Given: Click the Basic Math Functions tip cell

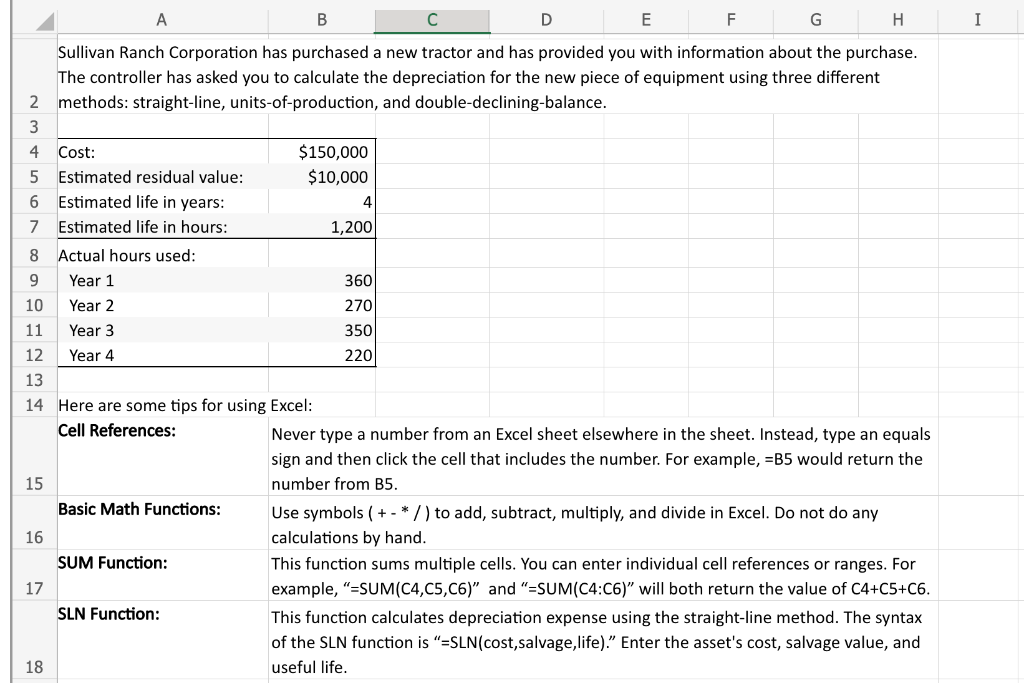Looking at the screenshot, I should tap(600, 524).
